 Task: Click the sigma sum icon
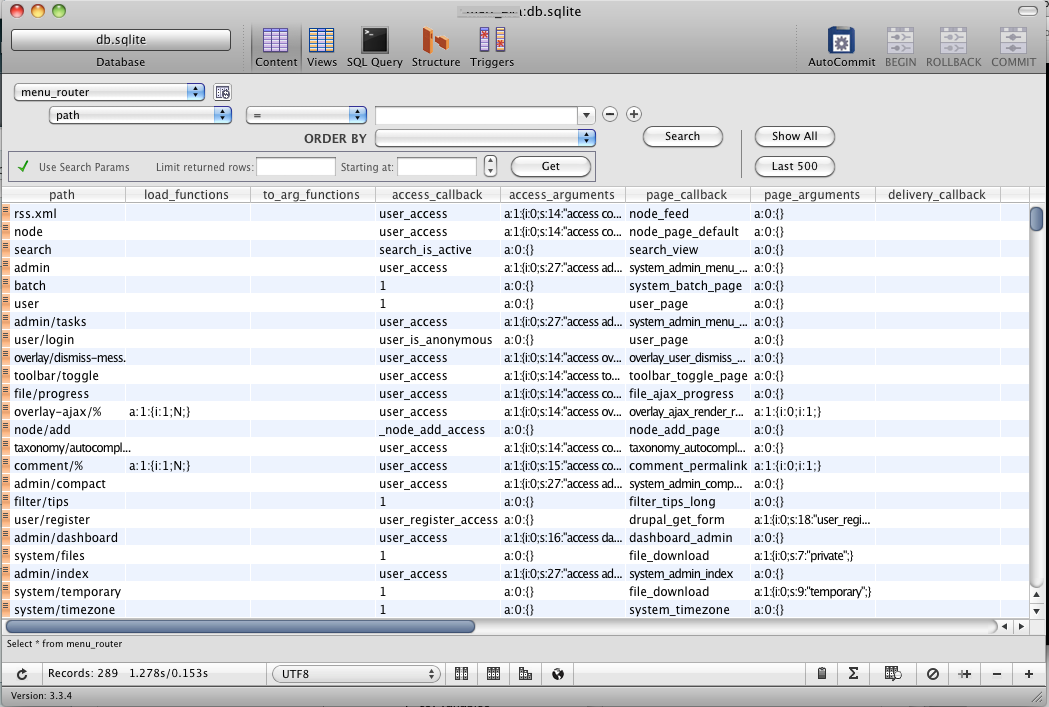coord(854,674)
